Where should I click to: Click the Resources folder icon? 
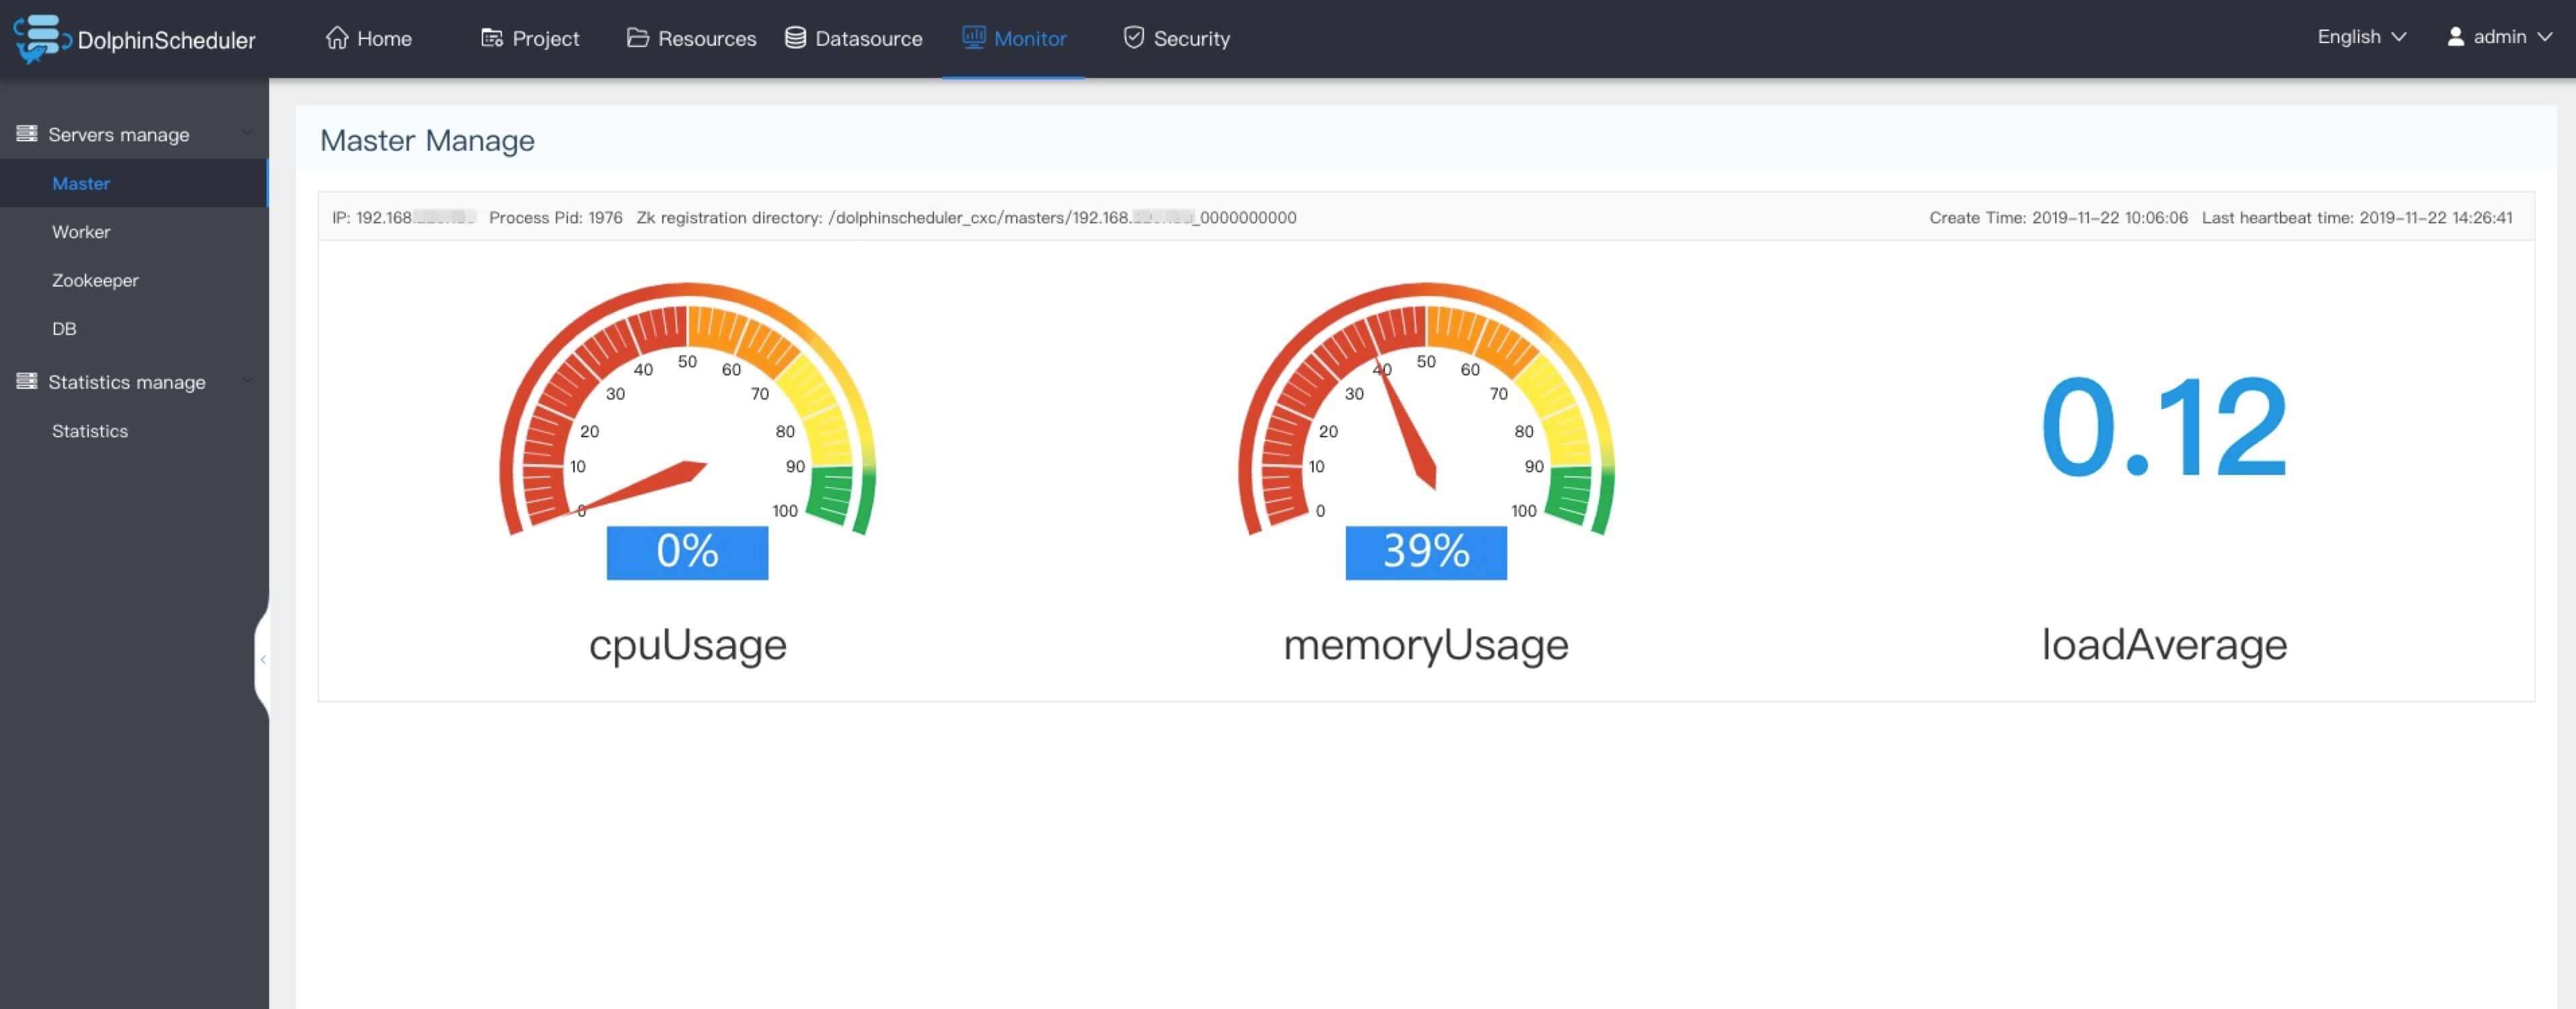coord(637,38)
